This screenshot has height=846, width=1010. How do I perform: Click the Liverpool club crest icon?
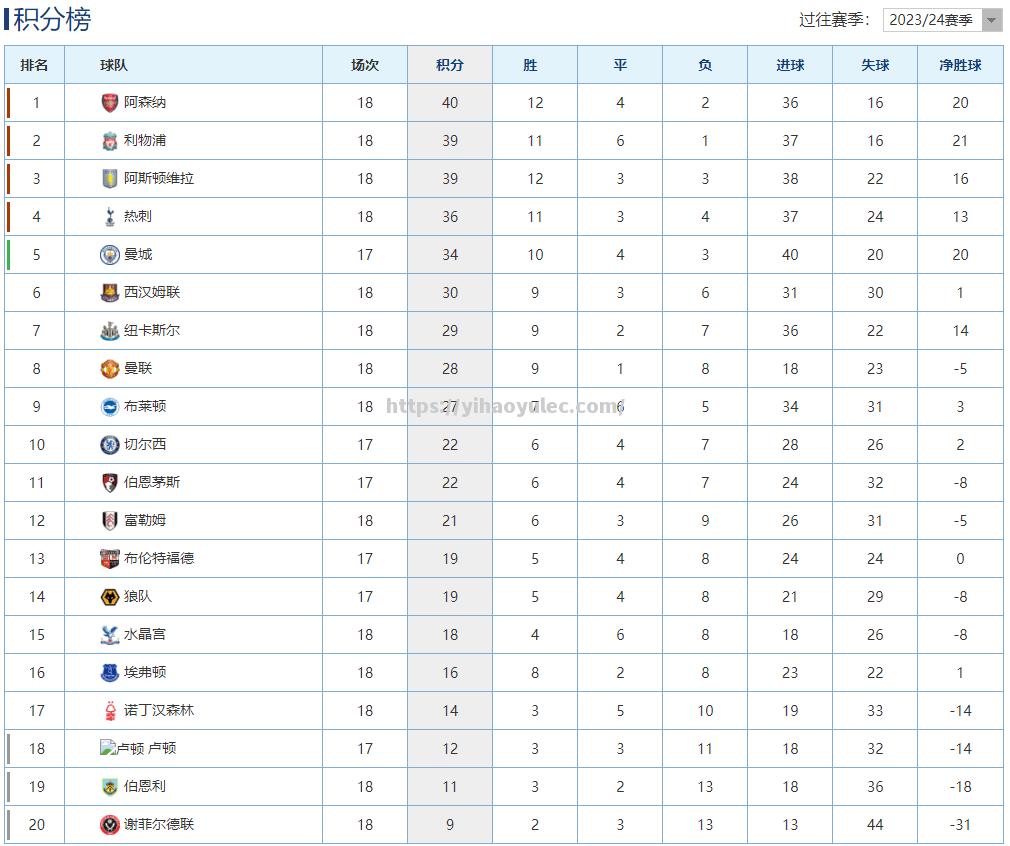click(110, 140)
